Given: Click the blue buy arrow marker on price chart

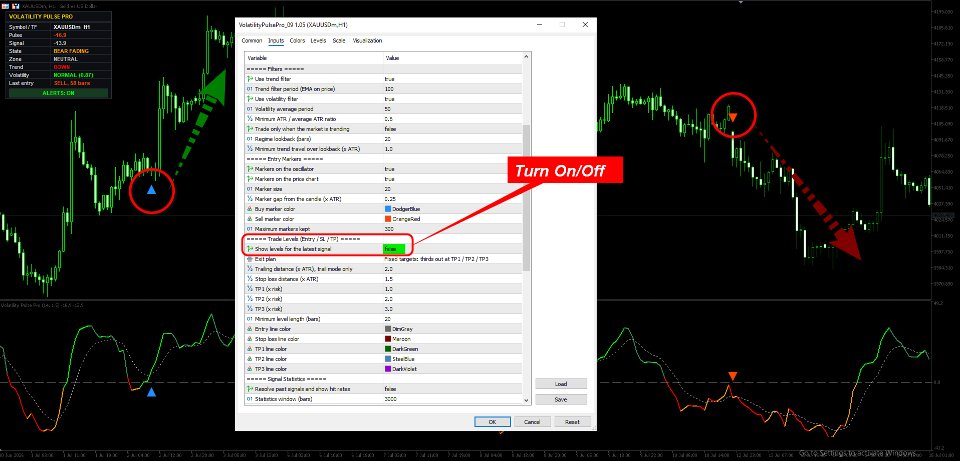Looking at the screenshot, I should (x=152, y=190).
